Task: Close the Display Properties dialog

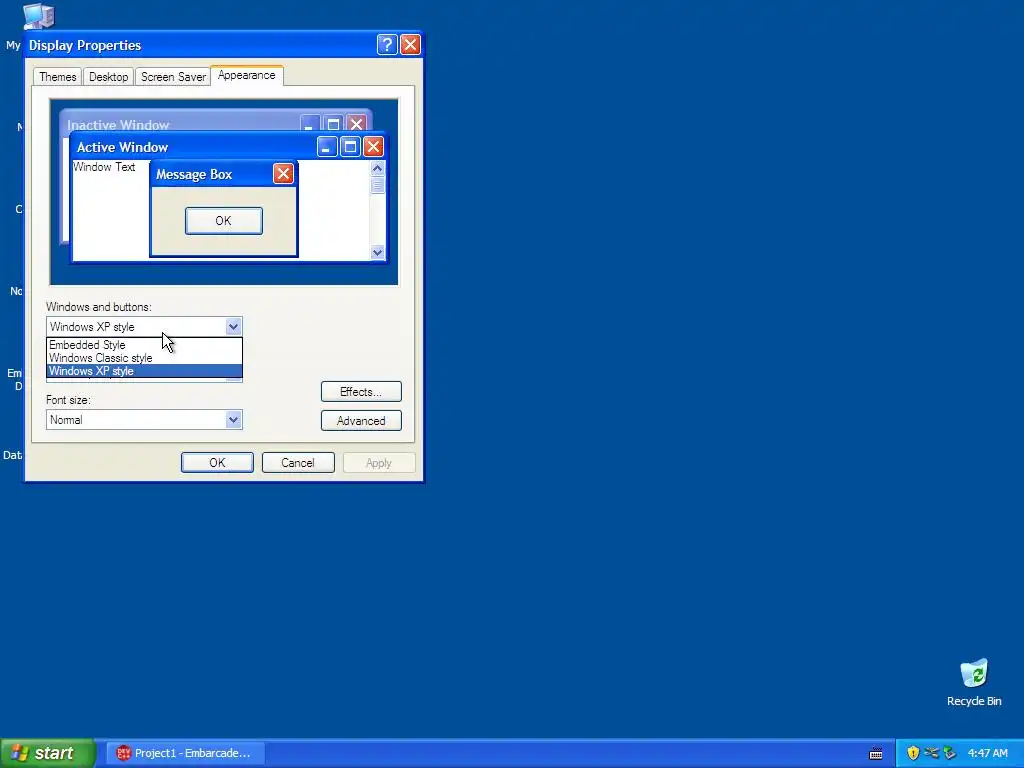Action: pos(410,44)
